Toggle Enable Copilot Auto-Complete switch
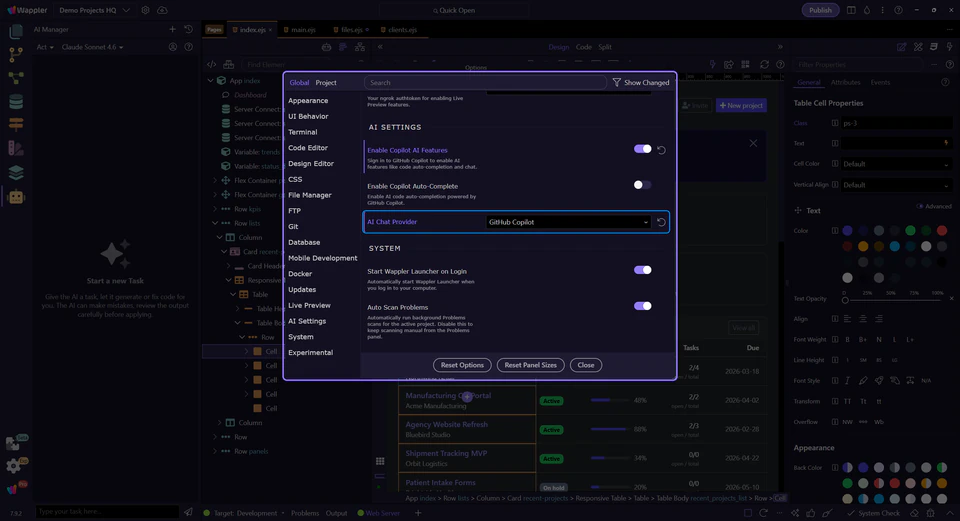 point(642,185)
